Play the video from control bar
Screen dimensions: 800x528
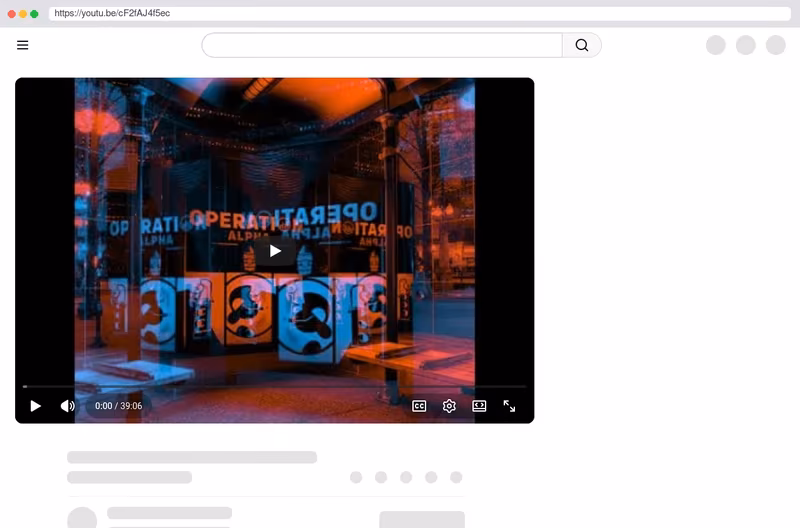(x=35, y=406)
